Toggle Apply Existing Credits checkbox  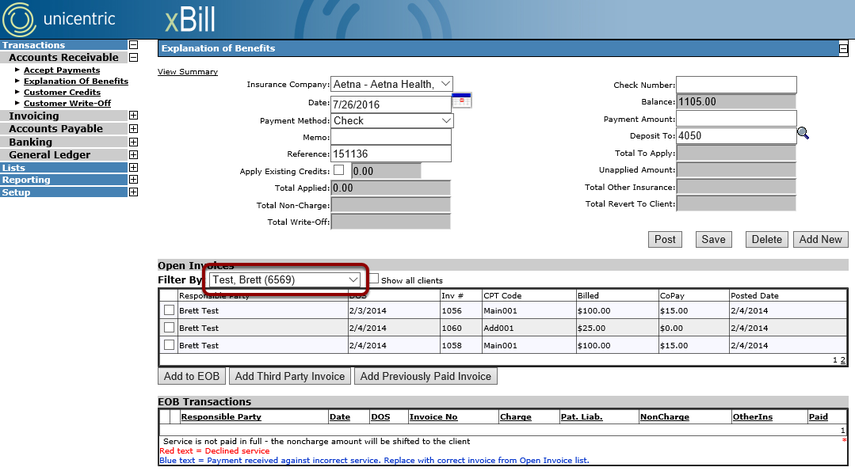[x=339, y=170]
